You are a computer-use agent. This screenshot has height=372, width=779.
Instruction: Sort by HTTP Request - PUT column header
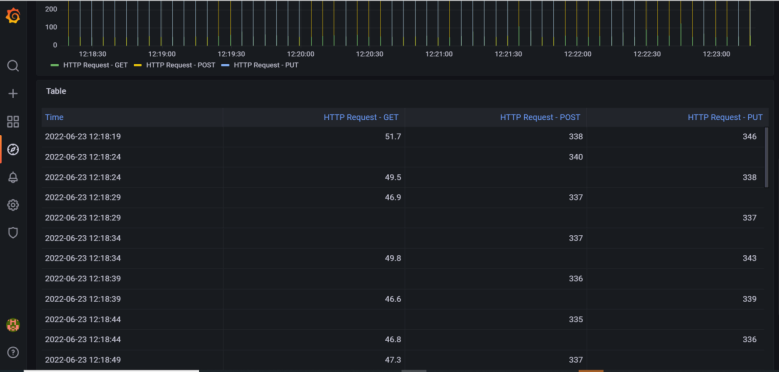(725, 117)
